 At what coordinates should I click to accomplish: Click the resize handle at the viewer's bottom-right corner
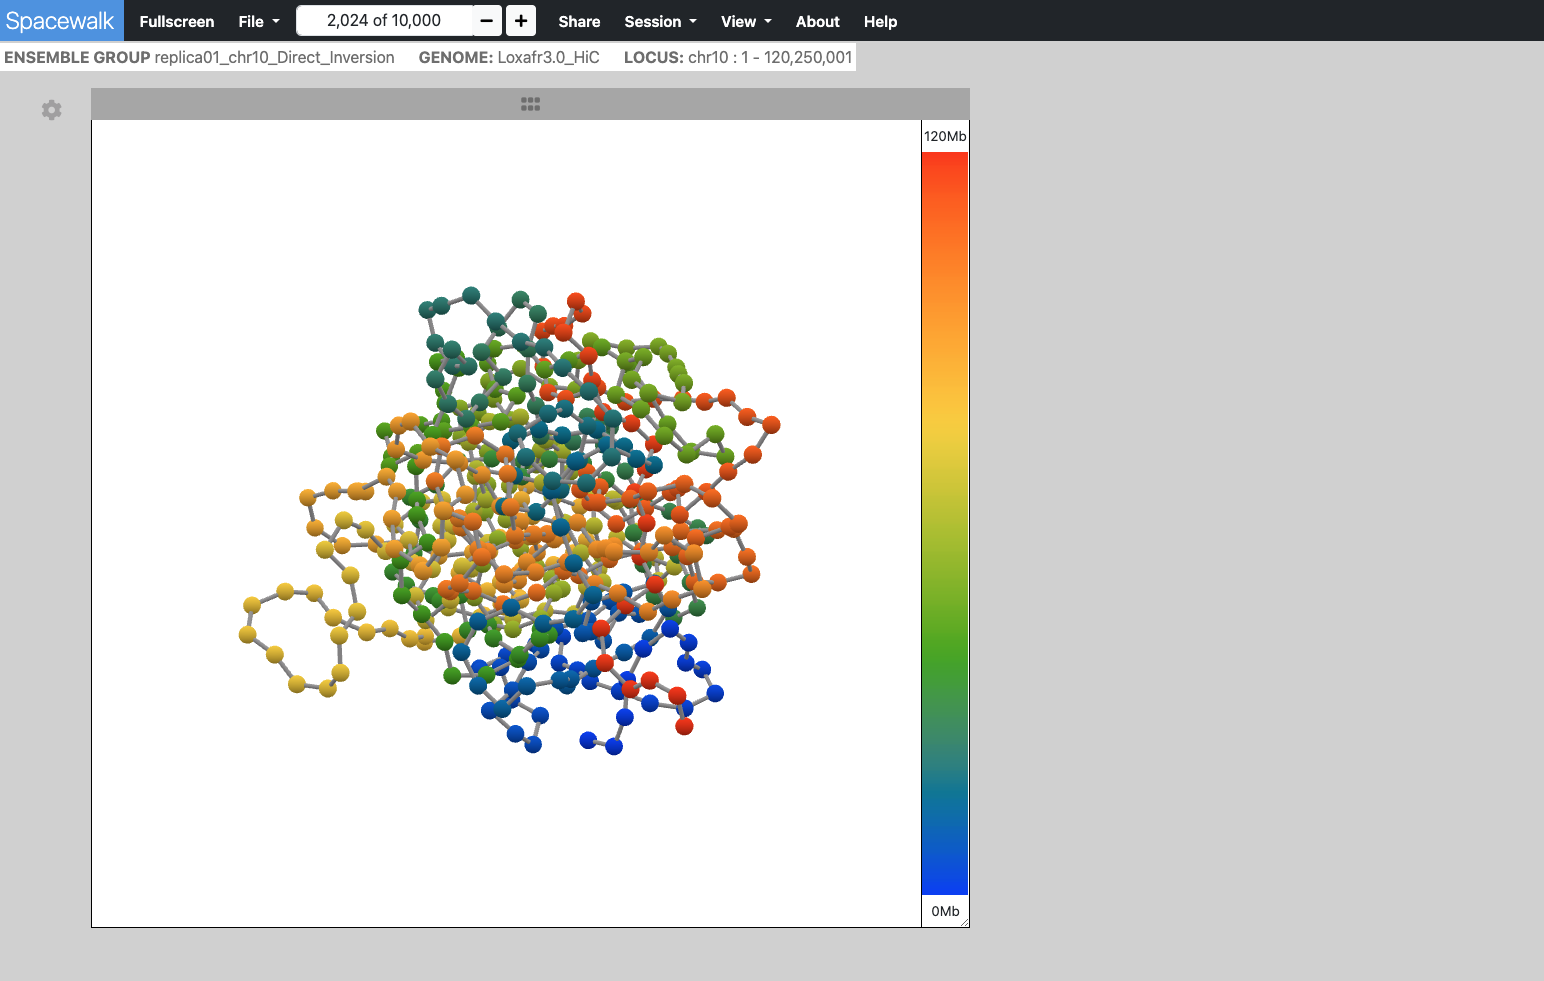click(x=964, y=922)
